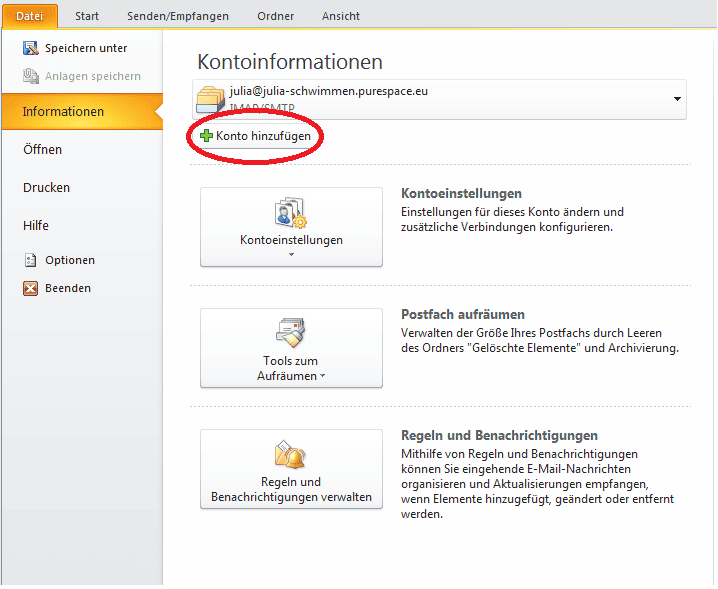Click the Speichern unter disk icon
Screen dimensions: 718x589
(x=30, y=49)
